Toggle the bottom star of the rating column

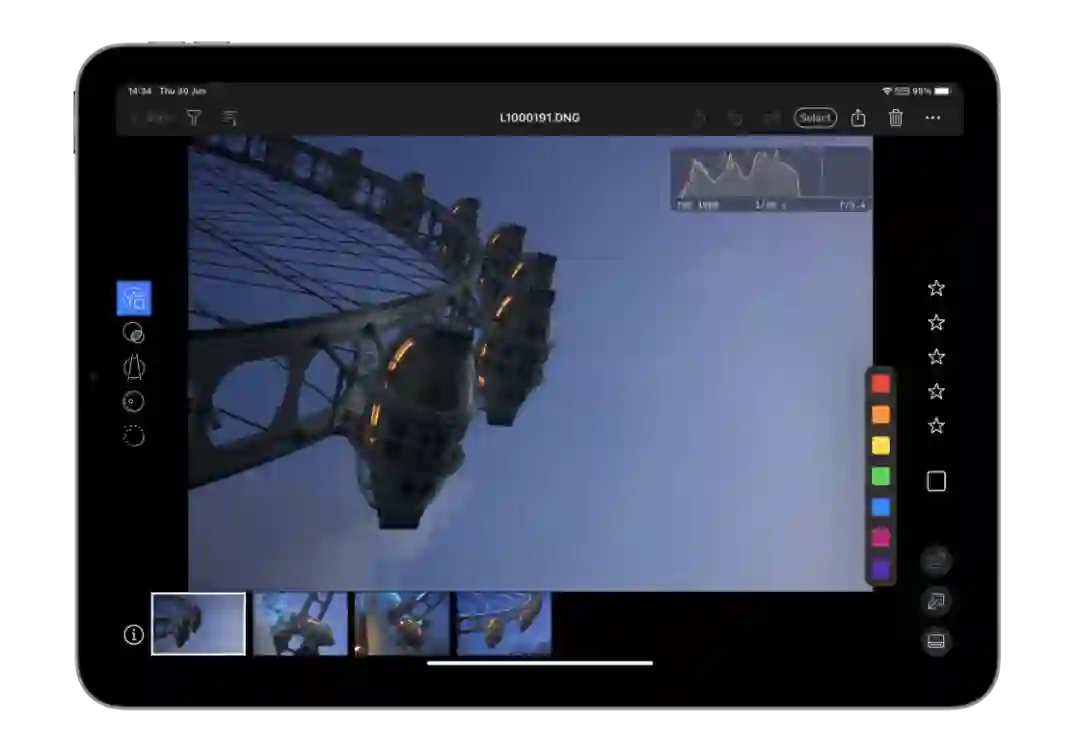pyautogui.click(x=936, y=426)
